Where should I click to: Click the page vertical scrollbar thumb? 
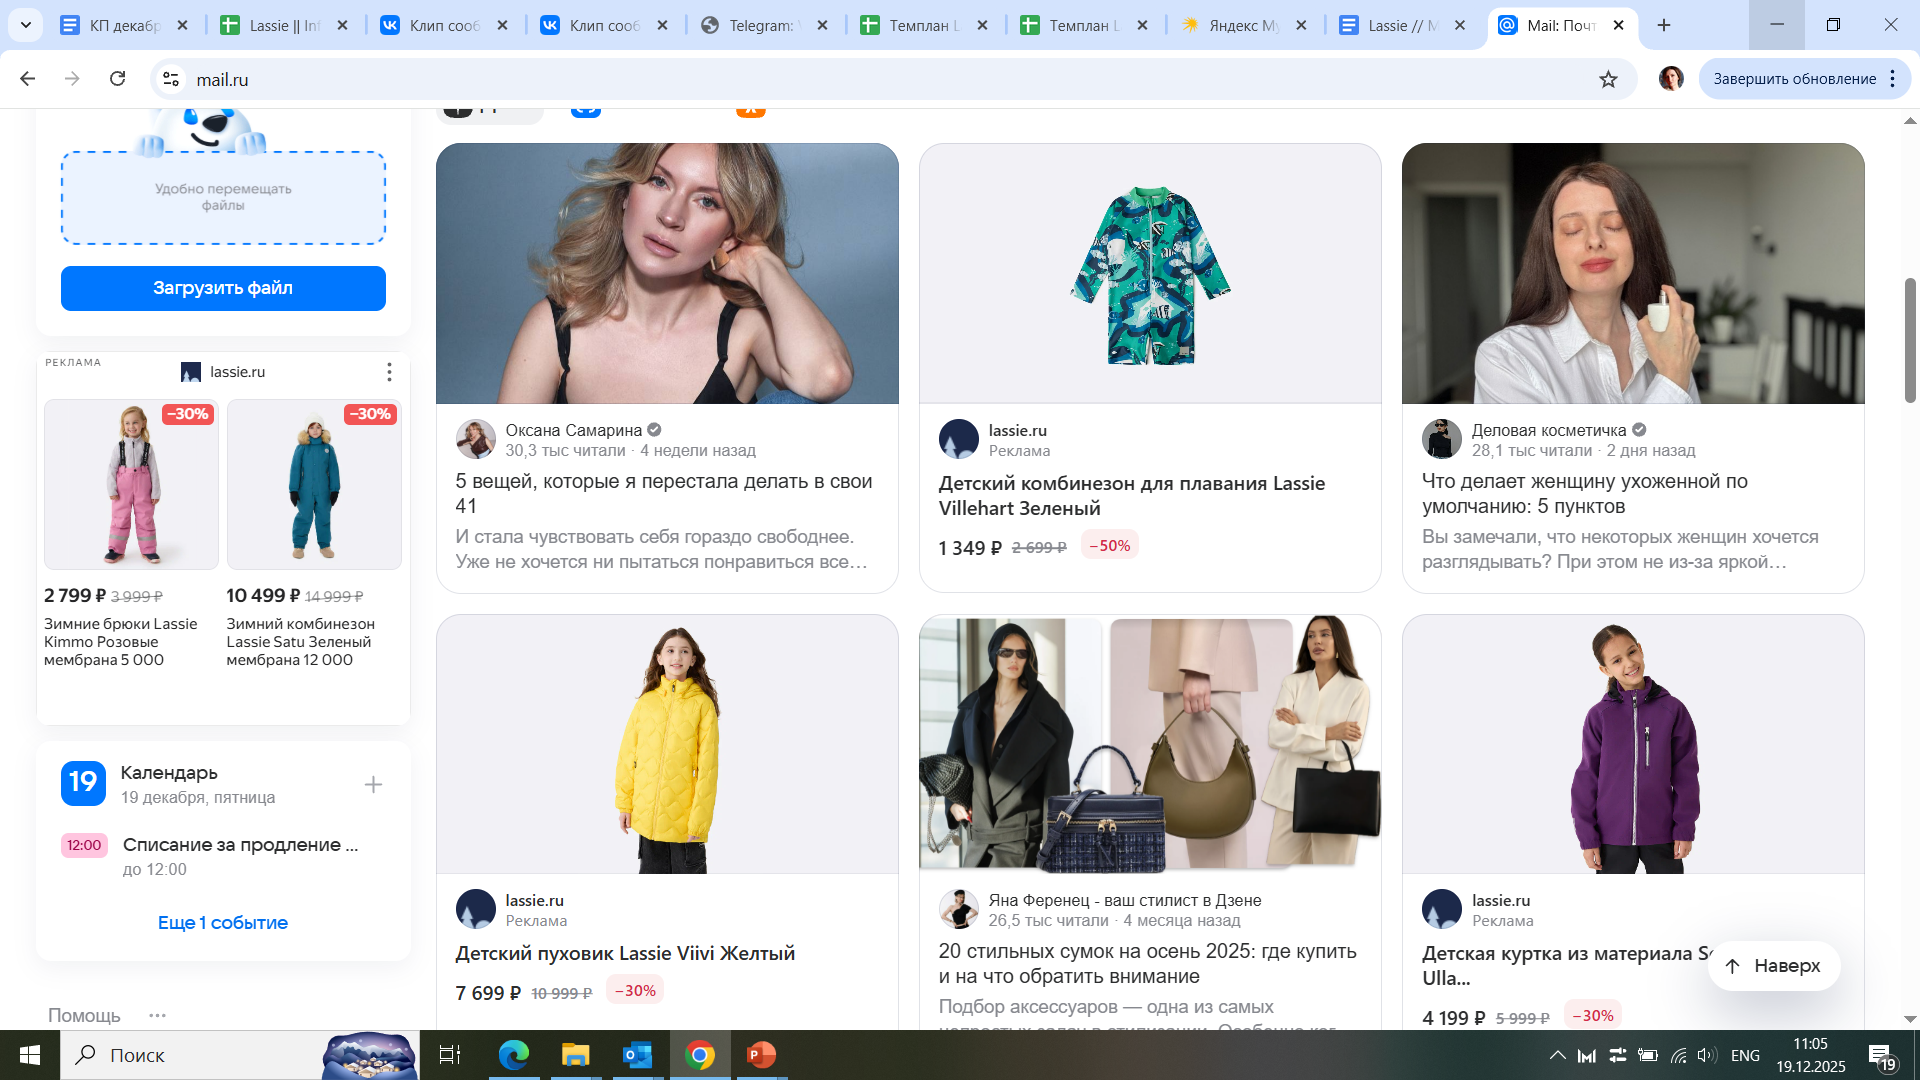[x=1909, y=340]
